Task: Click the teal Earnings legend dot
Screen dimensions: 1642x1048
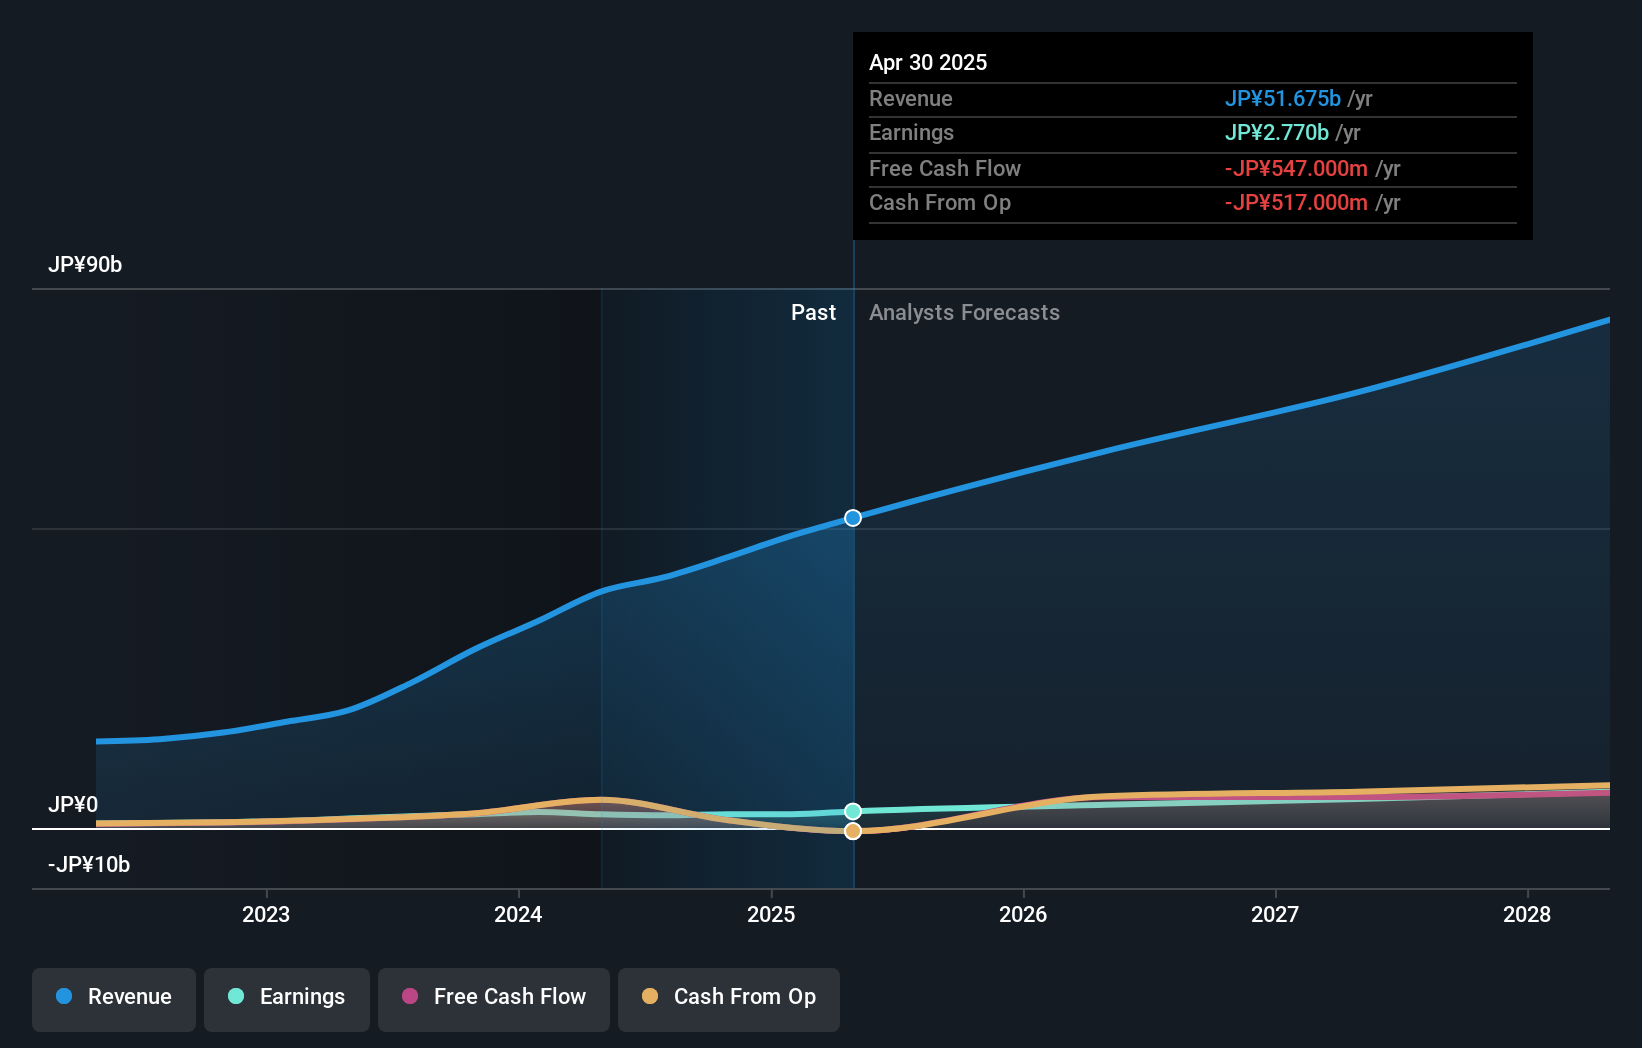Action: click(236, 996)
